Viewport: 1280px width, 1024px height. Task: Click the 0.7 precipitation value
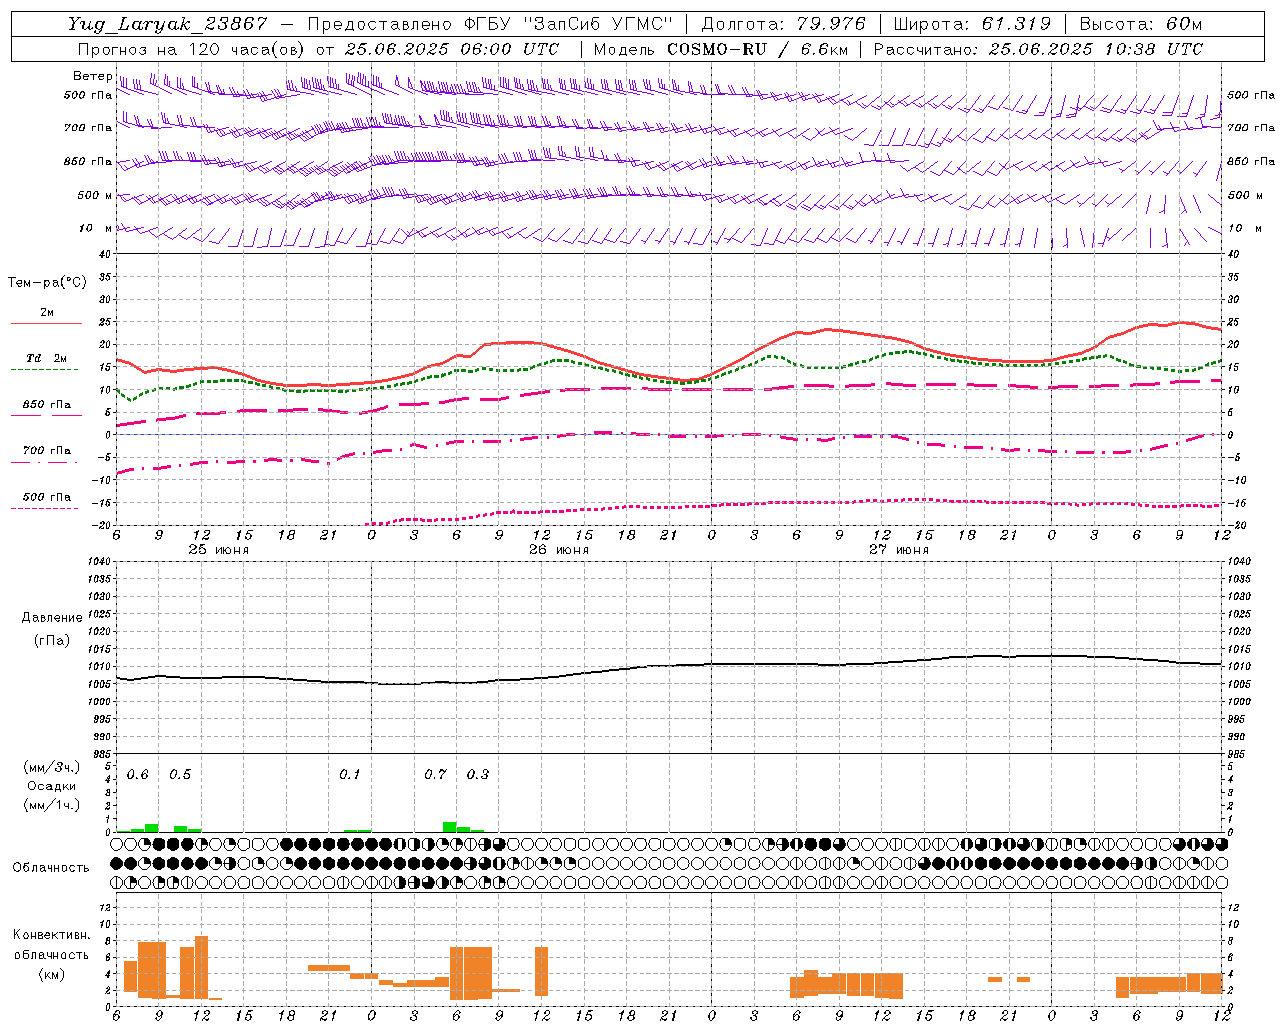pyautogui.click(x=435, y=774)
